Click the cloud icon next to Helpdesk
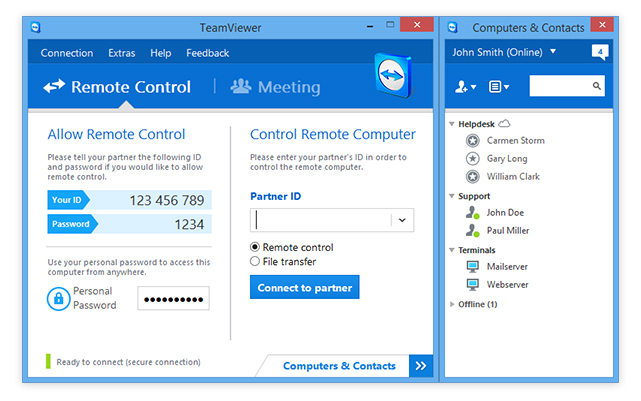641x401 pixels. click(x=505, y=123)
